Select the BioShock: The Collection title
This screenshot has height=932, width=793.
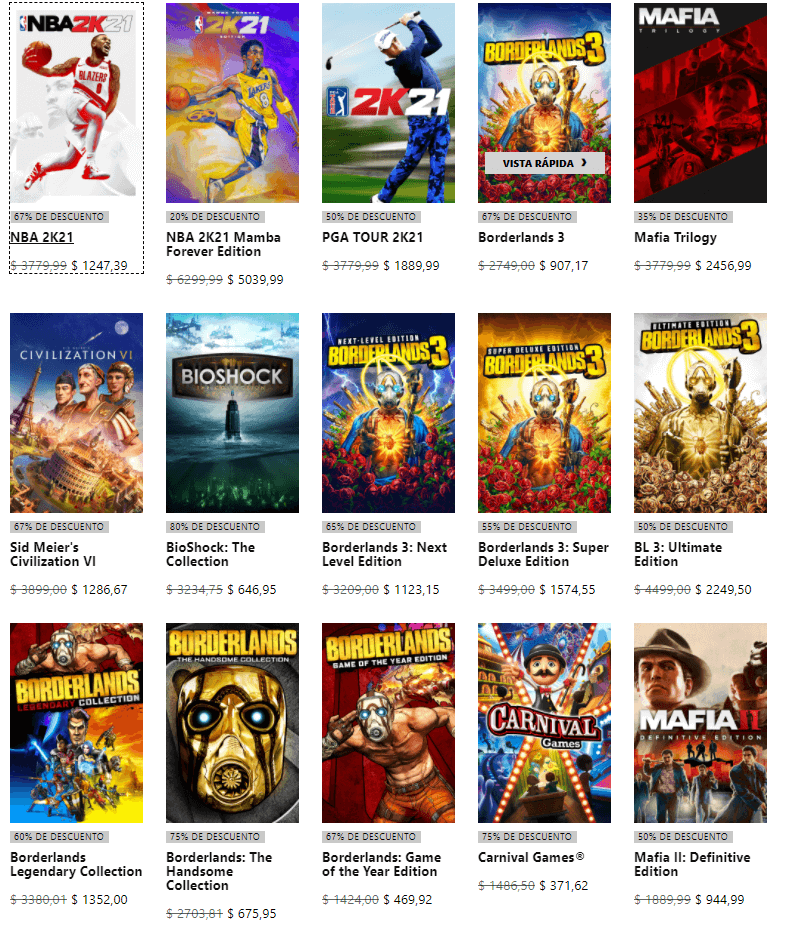[x=210, y=554]
